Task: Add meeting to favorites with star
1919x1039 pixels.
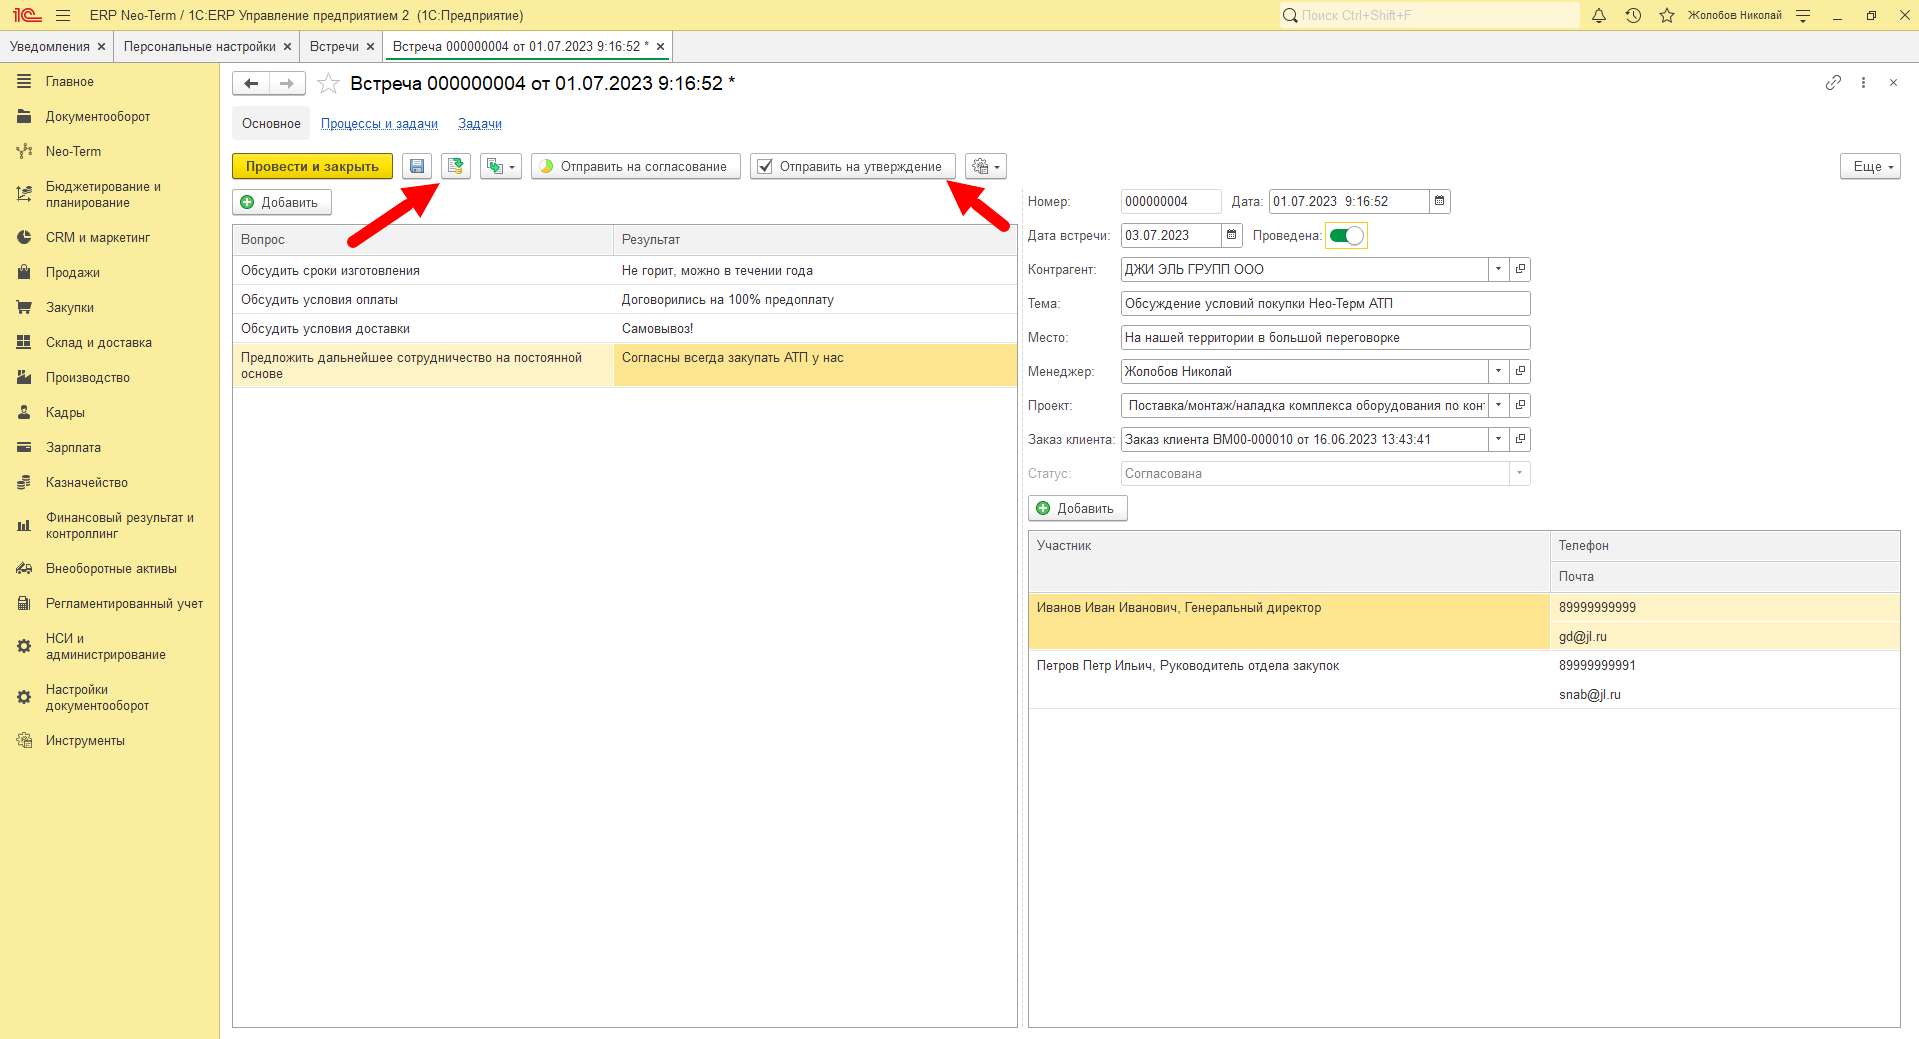Action: (x=328, y=84)
